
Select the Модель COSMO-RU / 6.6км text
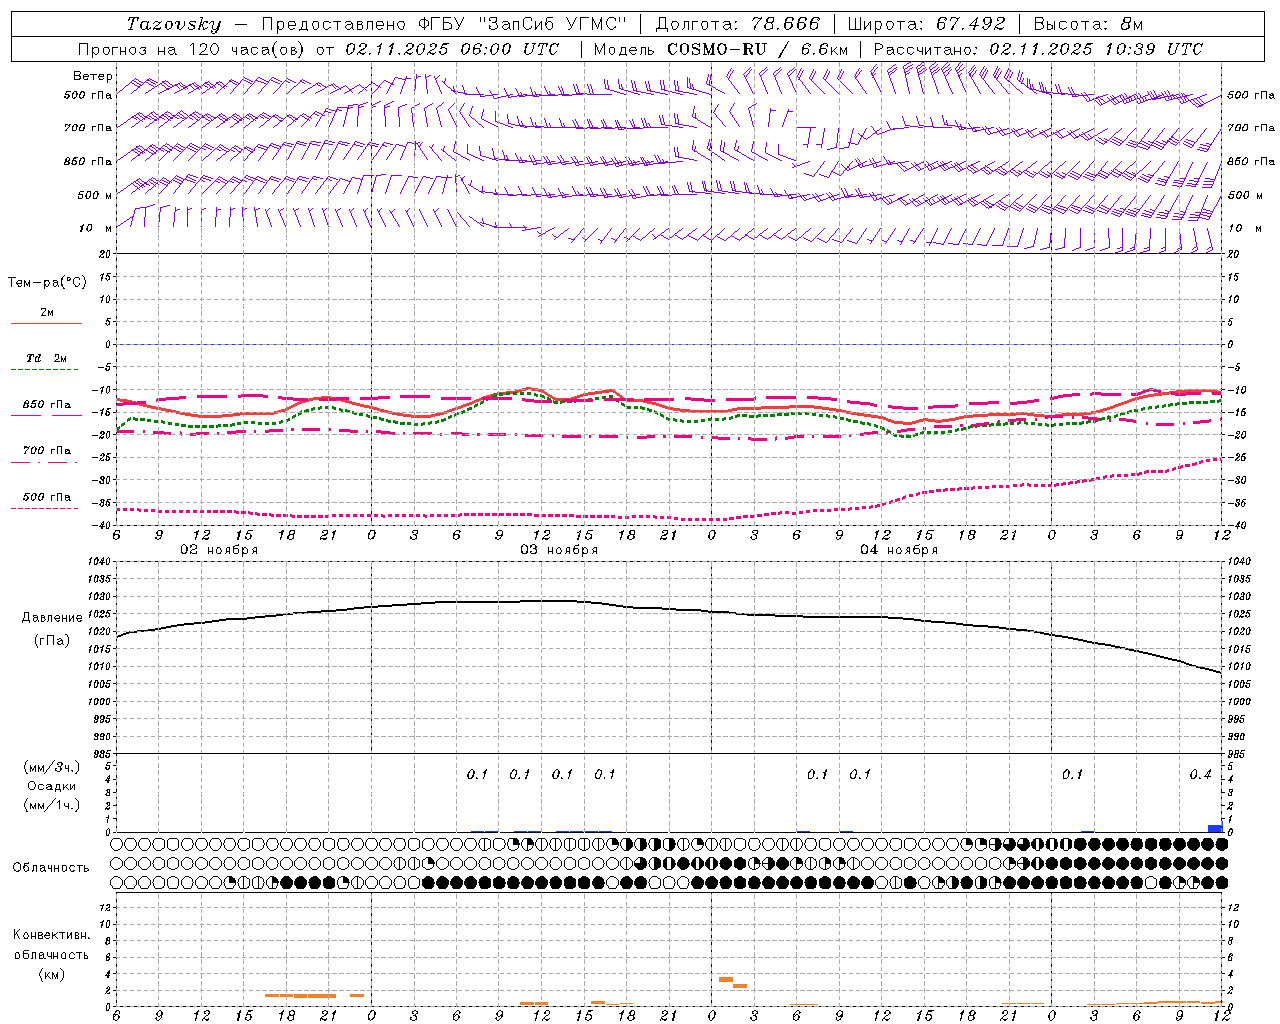pos(721,49)
